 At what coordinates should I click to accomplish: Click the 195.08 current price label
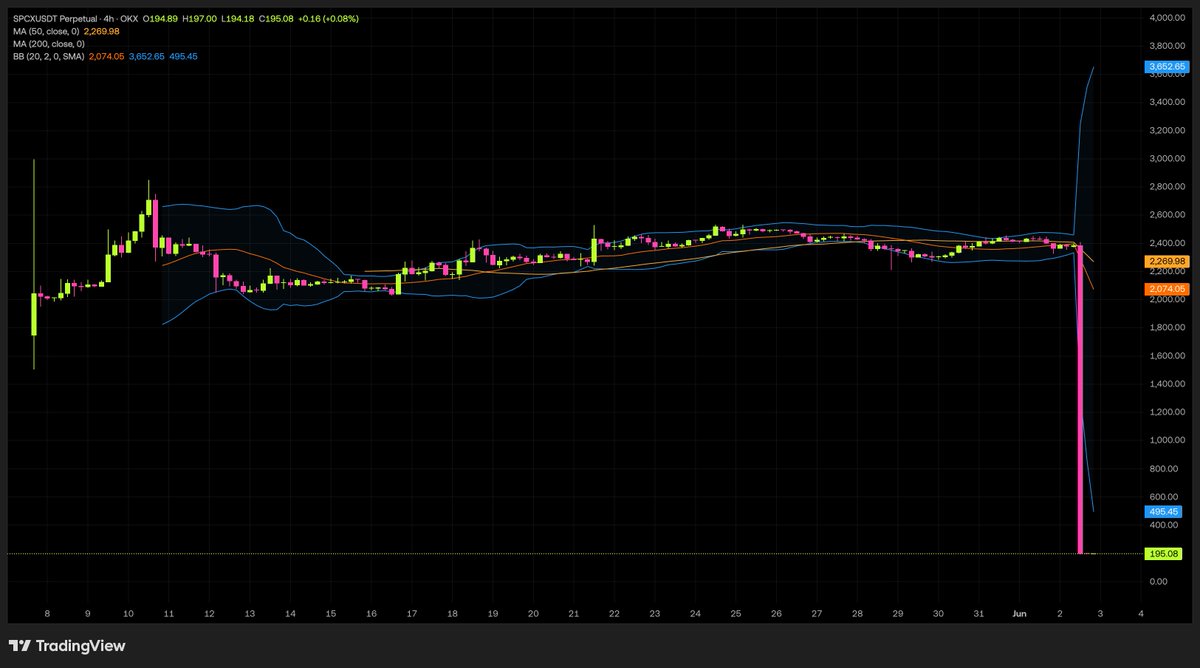[1163, 553]
